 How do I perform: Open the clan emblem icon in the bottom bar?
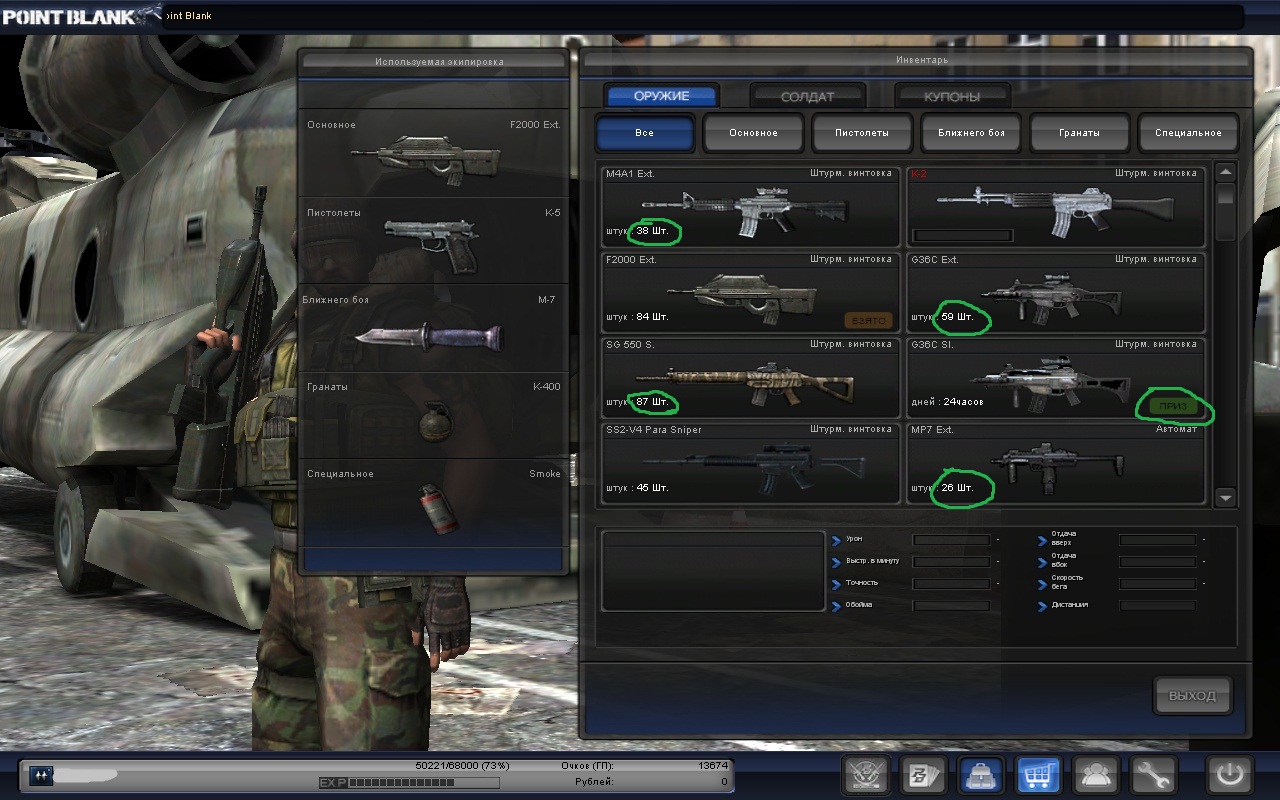pyautogui.click(x=865, y=775)
